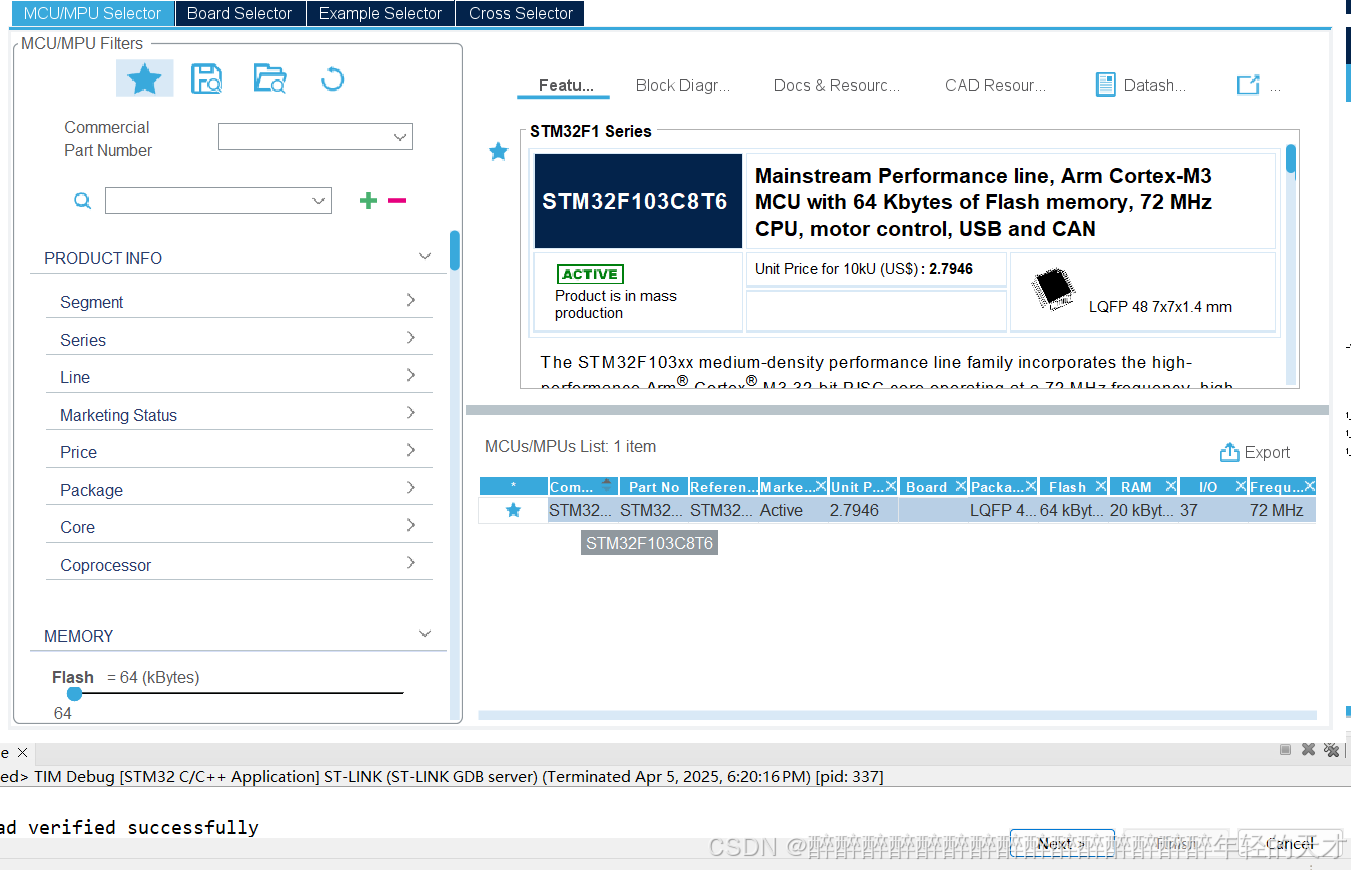Viewport: 1351px width, 870px height.
Task: Collapse the PRODUCT INFO section
Action: [424, 257]
